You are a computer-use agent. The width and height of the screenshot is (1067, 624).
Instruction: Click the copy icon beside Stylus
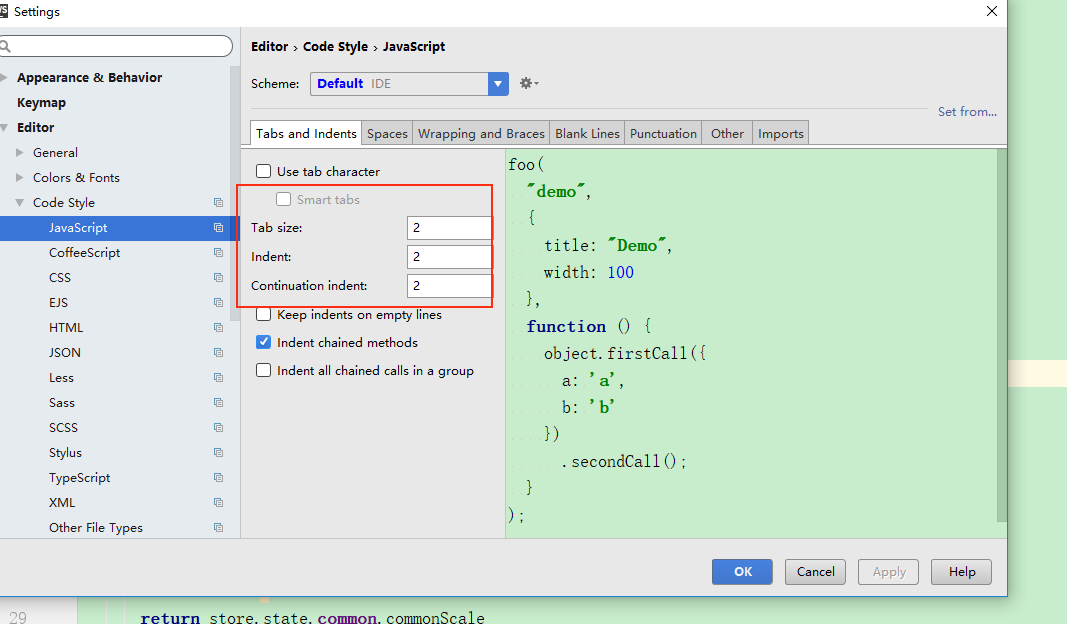[218, 453]
